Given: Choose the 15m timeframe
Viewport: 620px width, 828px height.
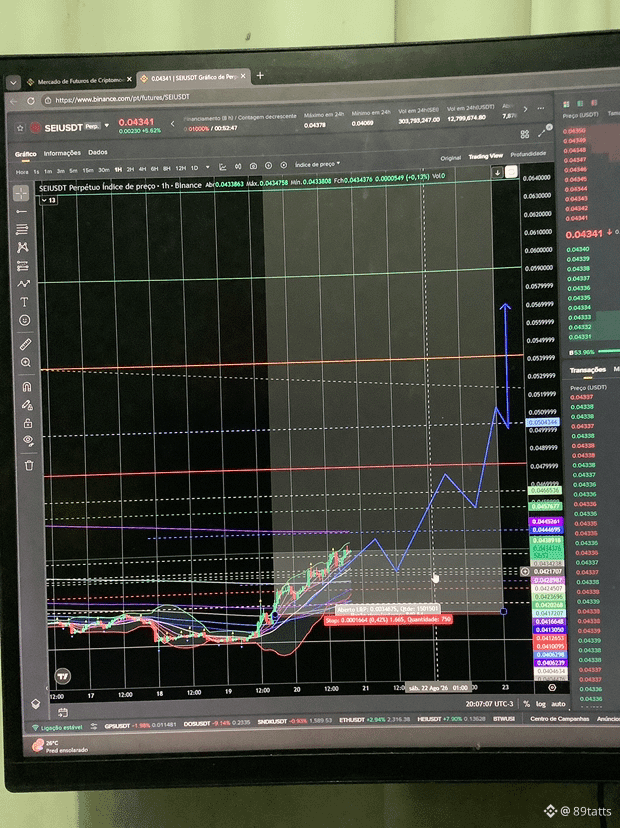Looking at the screenshot, I should [x=88, y=171].
